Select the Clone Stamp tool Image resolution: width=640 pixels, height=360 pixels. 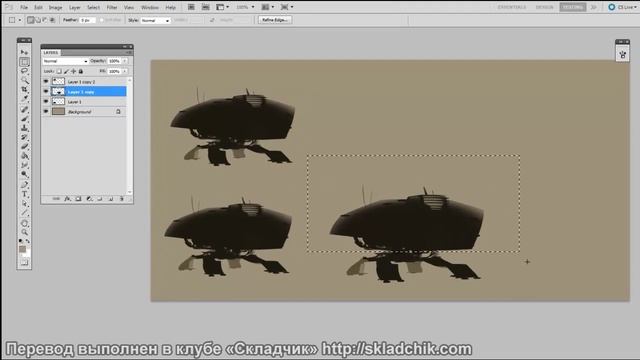(24, 128)
